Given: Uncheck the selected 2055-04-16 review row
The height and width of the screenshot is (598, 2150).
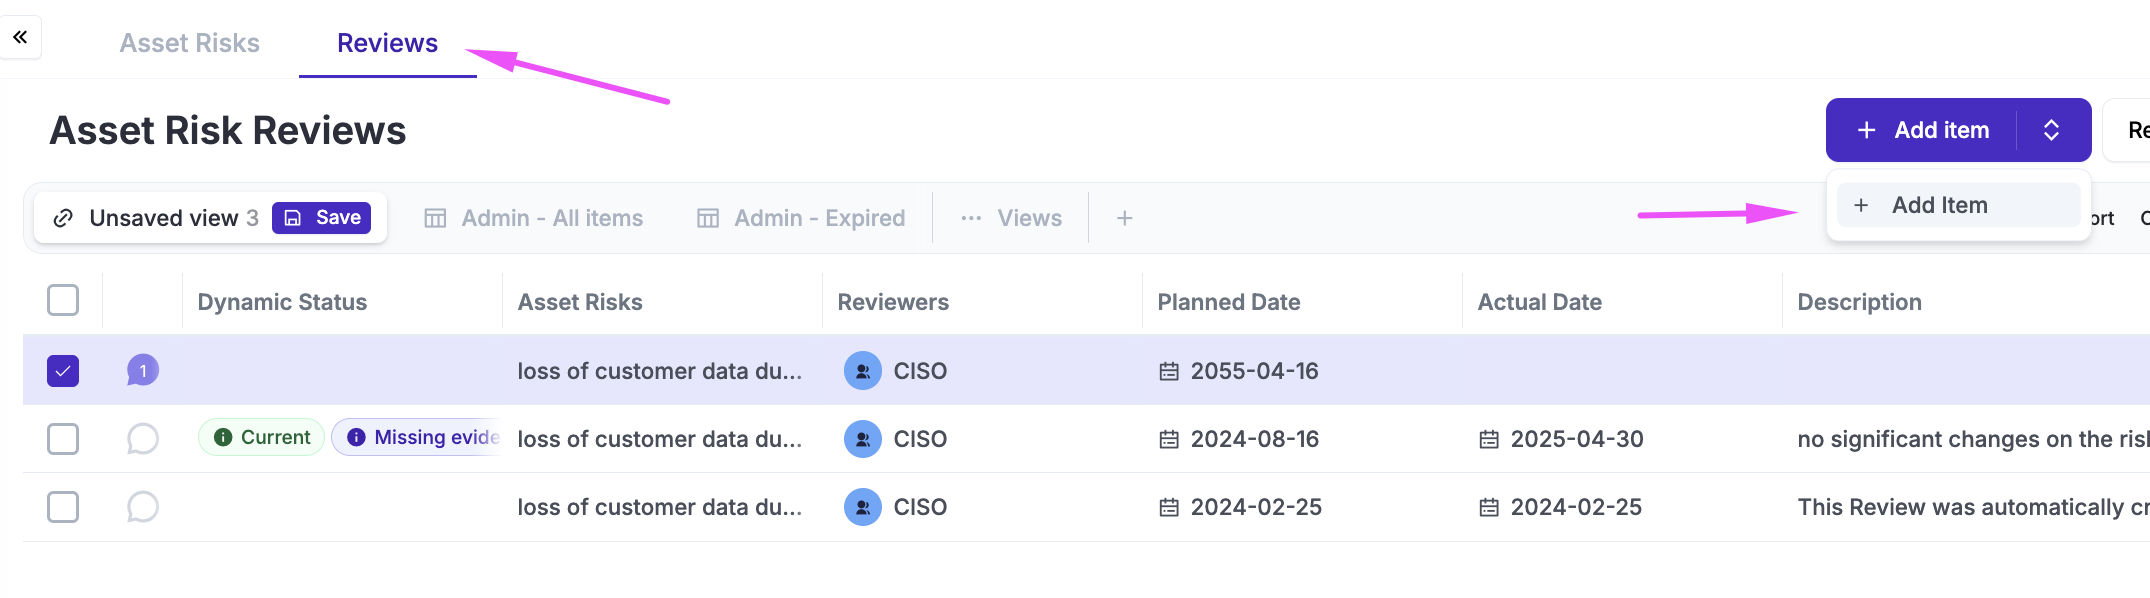Looking at the screenshot, I should (63, 371).
